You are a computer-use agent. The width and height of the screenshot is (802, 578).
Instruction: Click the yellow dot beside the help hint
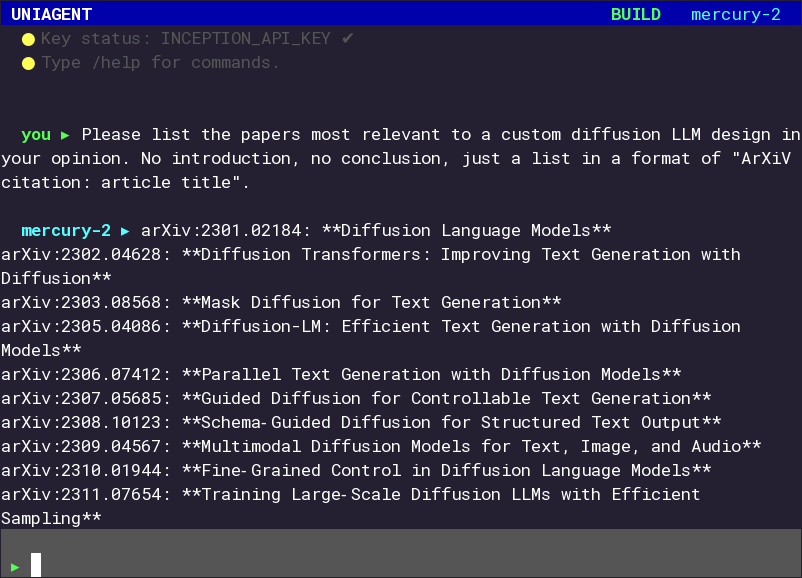click(28, 62)
